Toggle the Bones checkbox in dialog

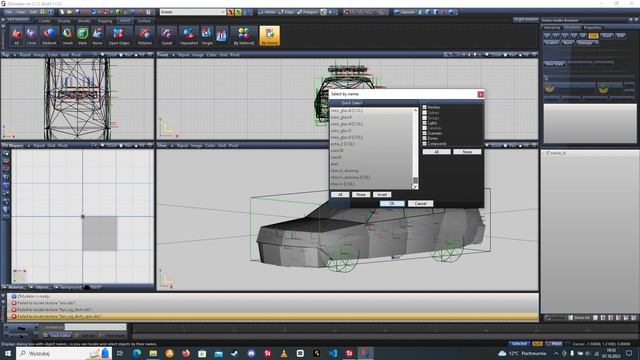tap(424, 138)
